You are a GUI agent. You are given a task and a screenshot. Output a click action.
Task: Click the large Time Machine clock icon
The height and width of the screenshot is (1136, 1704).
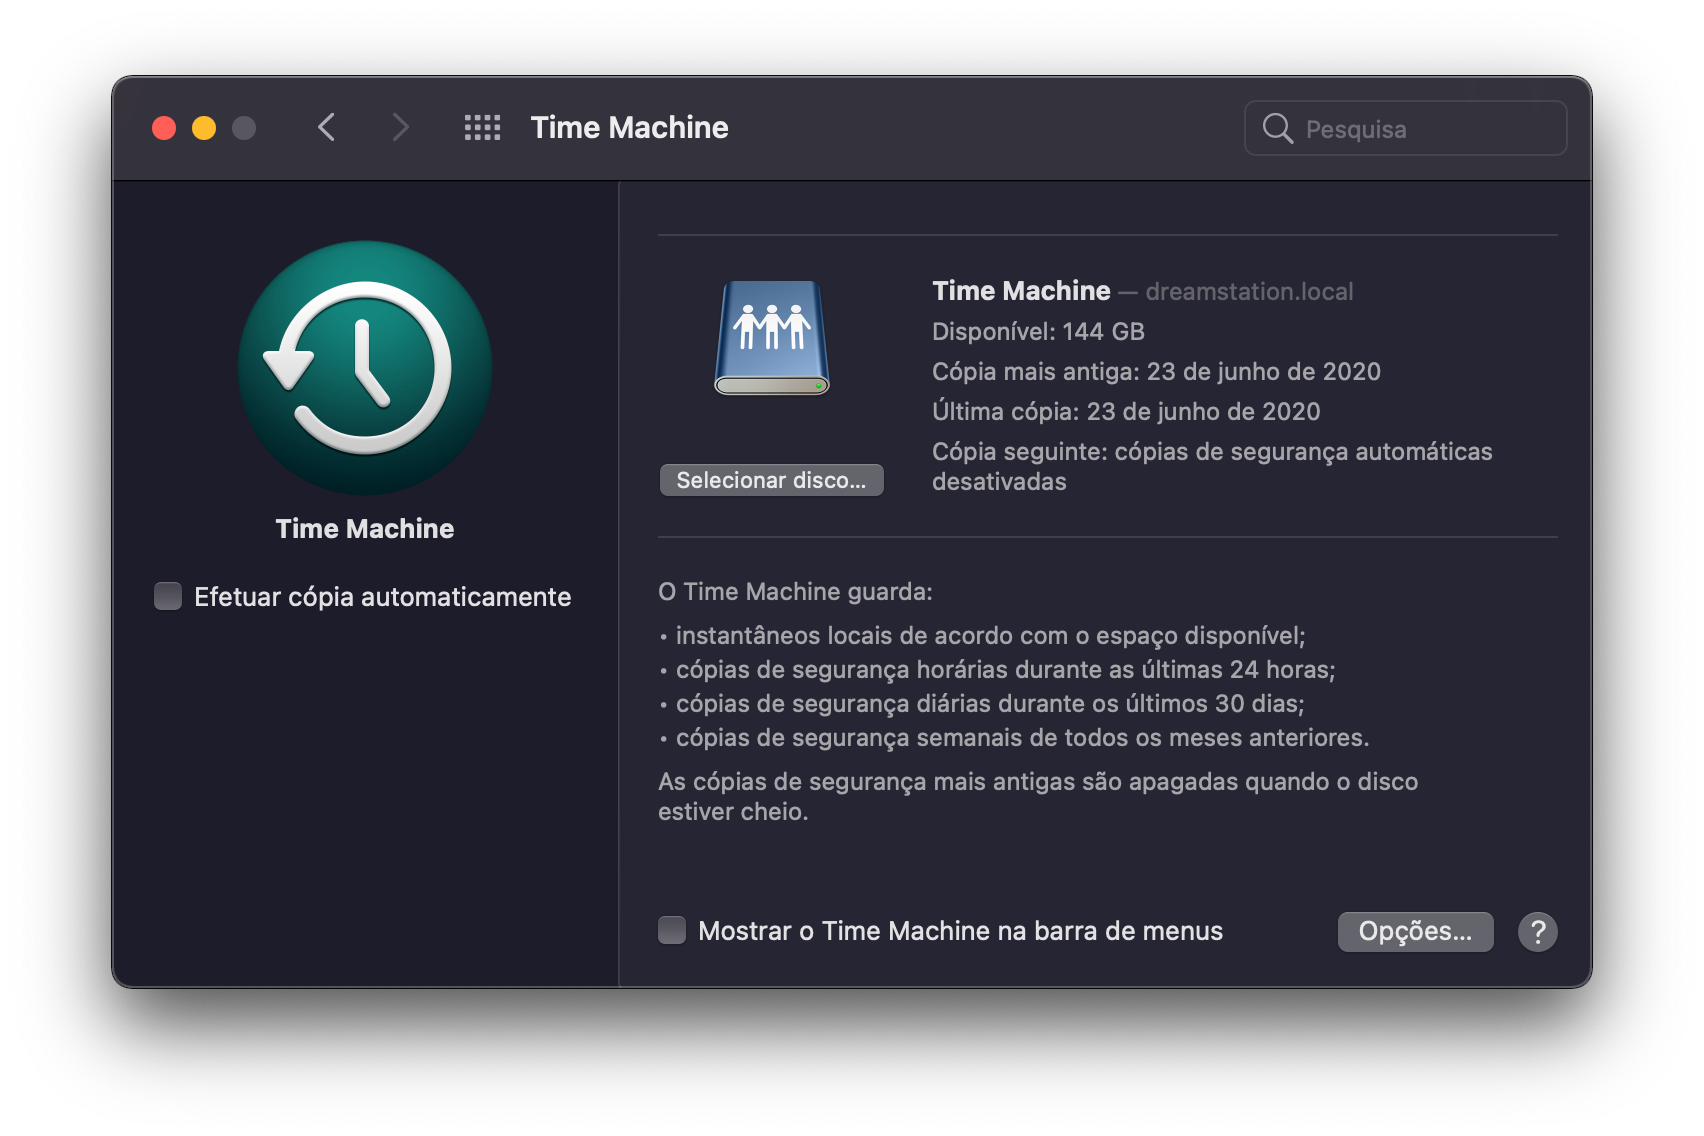point(365,367)
